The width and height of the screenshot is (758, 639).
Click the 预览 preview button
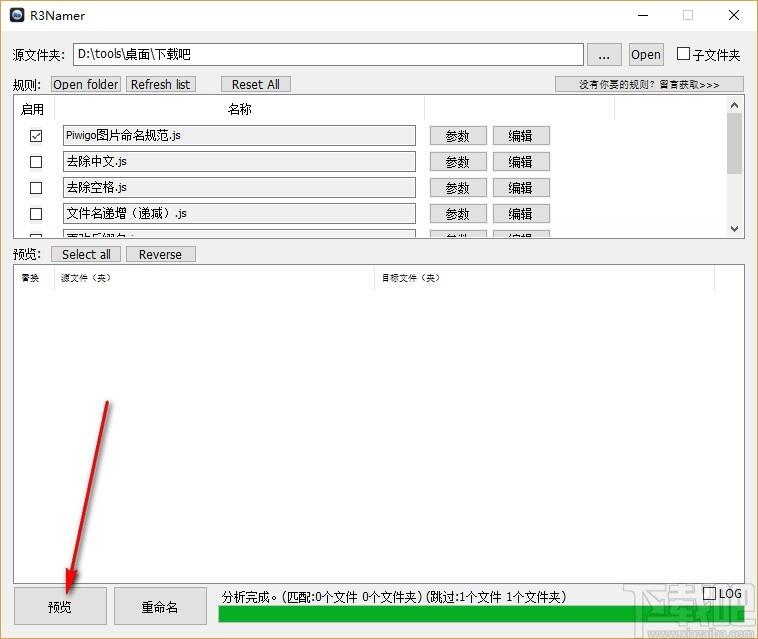pos(60,606)
